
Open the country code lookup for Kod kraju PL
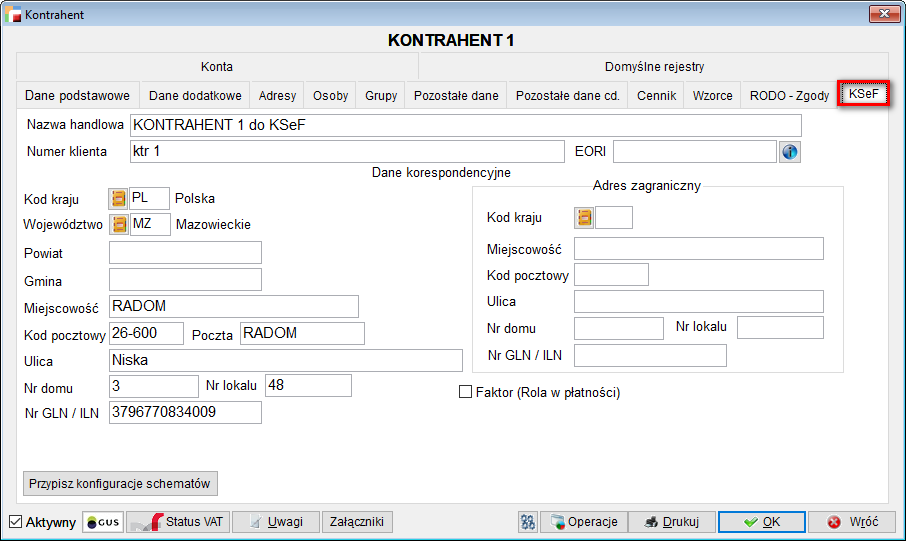(119, 198)
